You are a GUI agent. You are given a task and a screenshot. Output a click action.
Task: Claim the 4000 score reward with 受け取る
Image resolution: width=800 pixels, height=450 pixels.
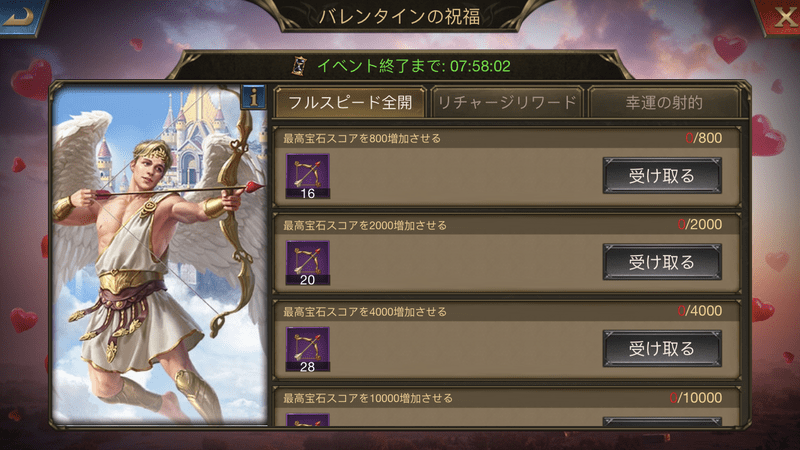[x=662, y=349]
